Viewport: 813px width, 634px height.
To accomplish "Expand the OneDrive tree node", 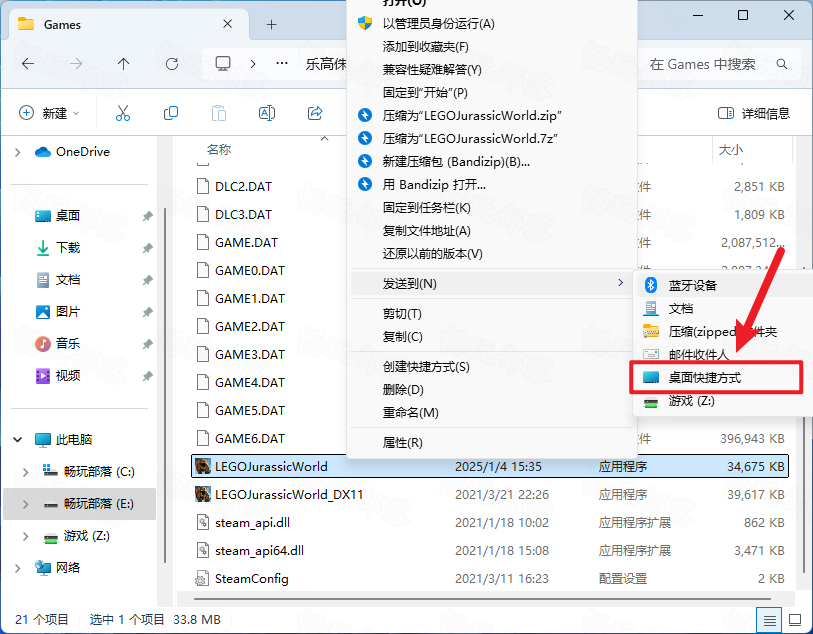I will click(x=18, y=152).
